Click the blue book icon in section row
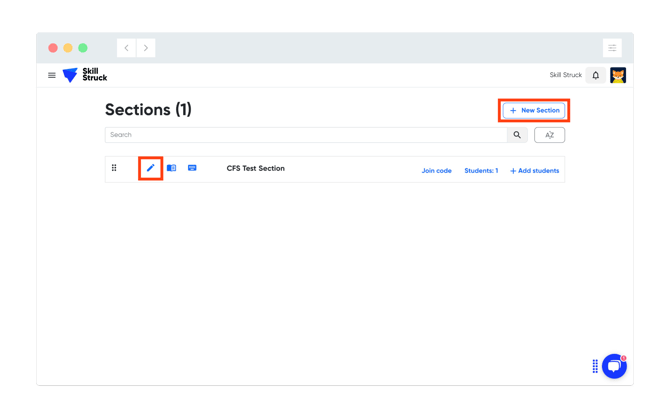The image size is (670, 418). coord(171,168)
